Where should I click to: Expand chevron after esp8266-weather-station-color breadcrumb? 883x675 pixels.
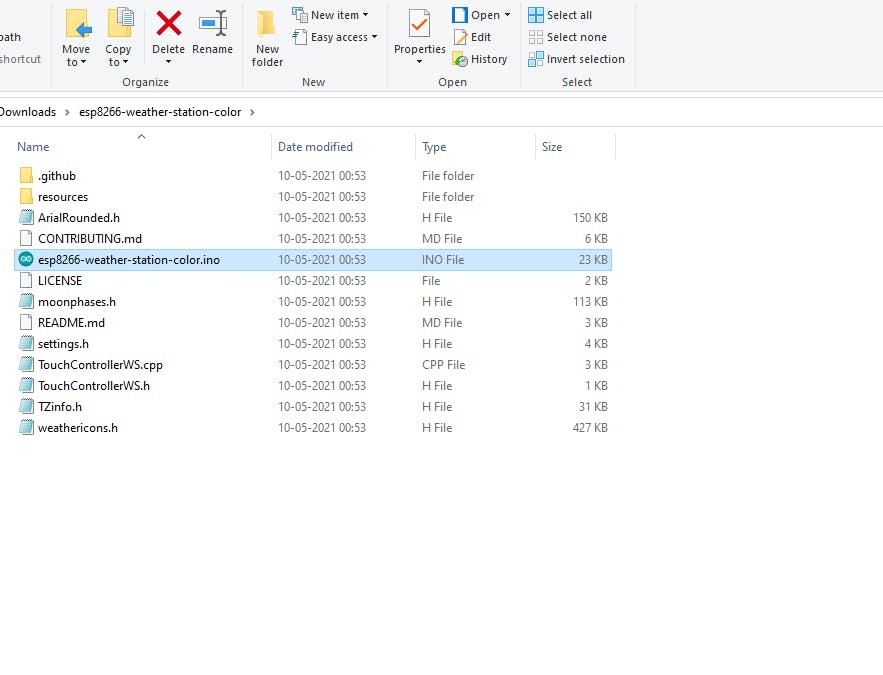pyautogui.click(x=252, y=112)
